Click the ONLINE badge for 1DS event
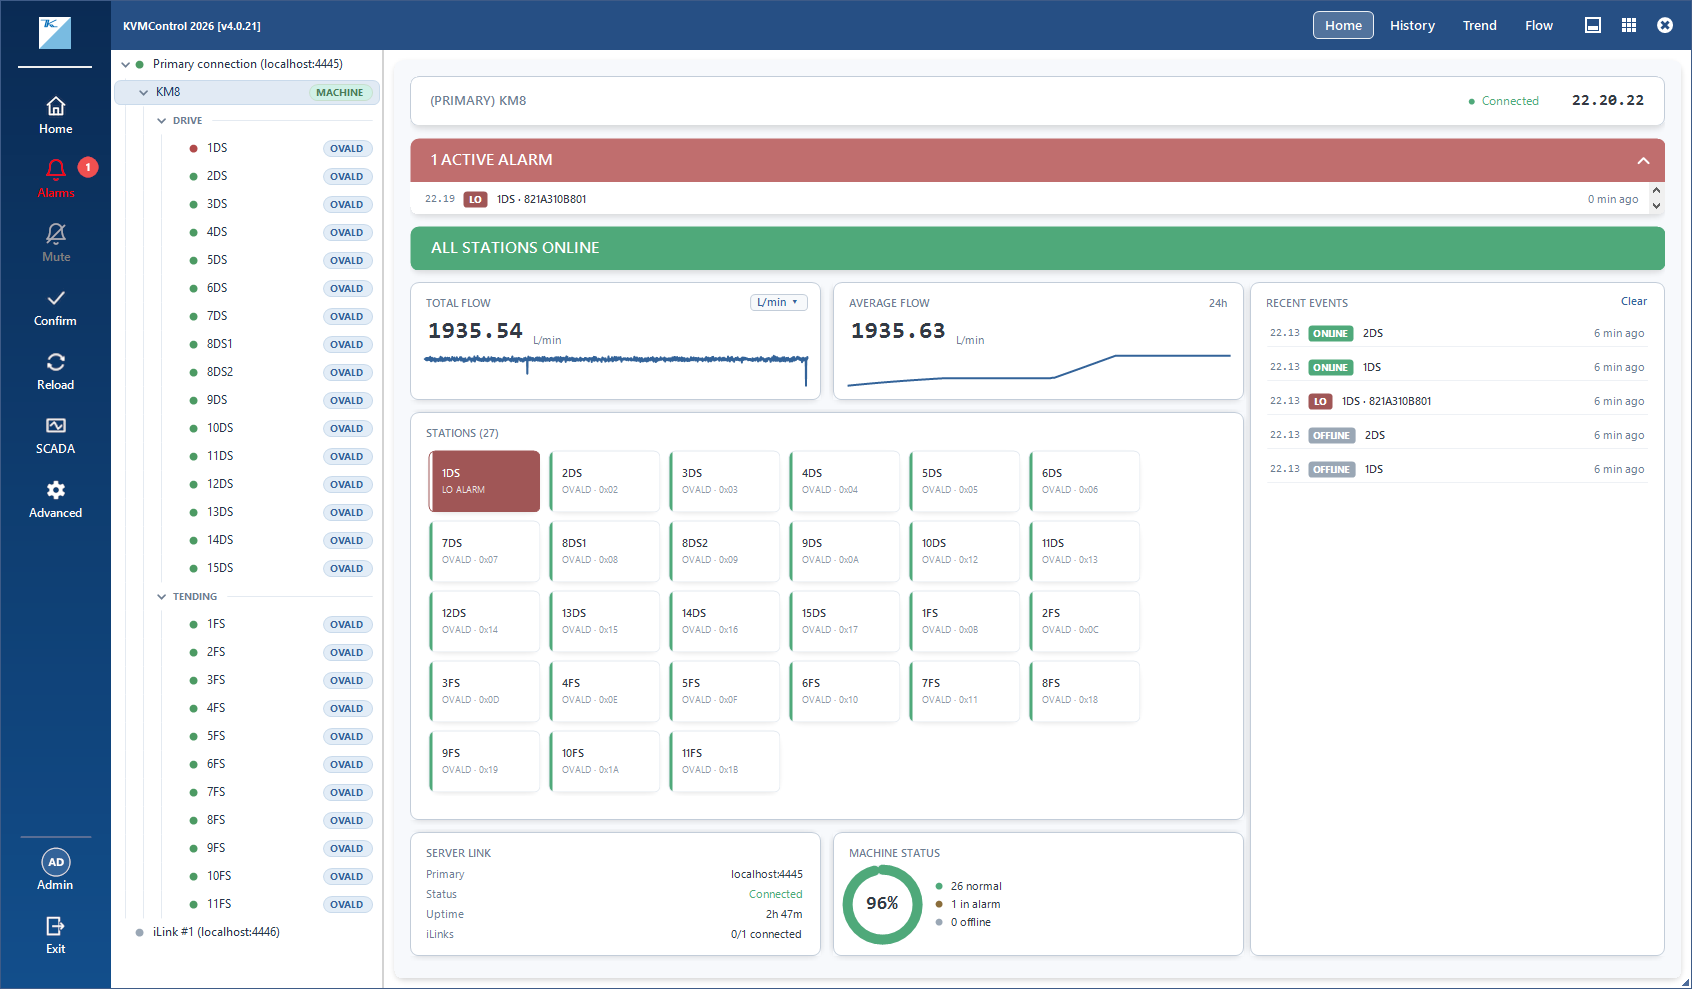 pos(1330,367)
